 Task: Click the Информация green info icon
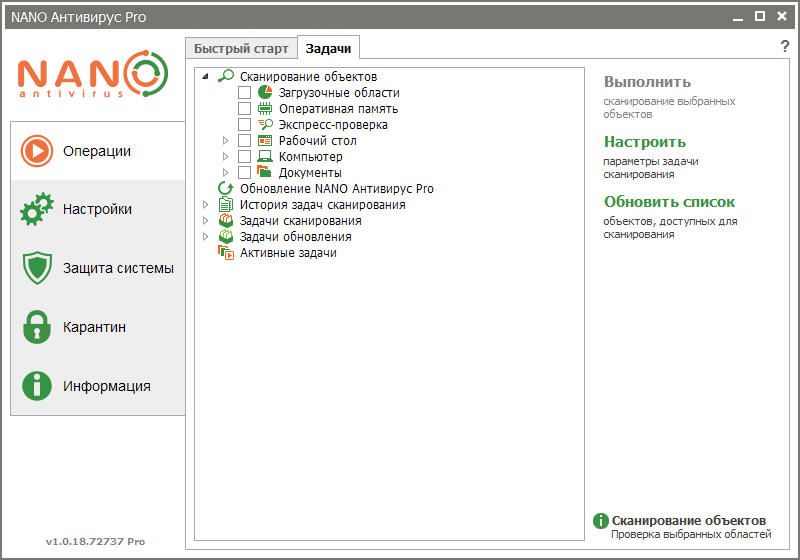click(37, 386)
